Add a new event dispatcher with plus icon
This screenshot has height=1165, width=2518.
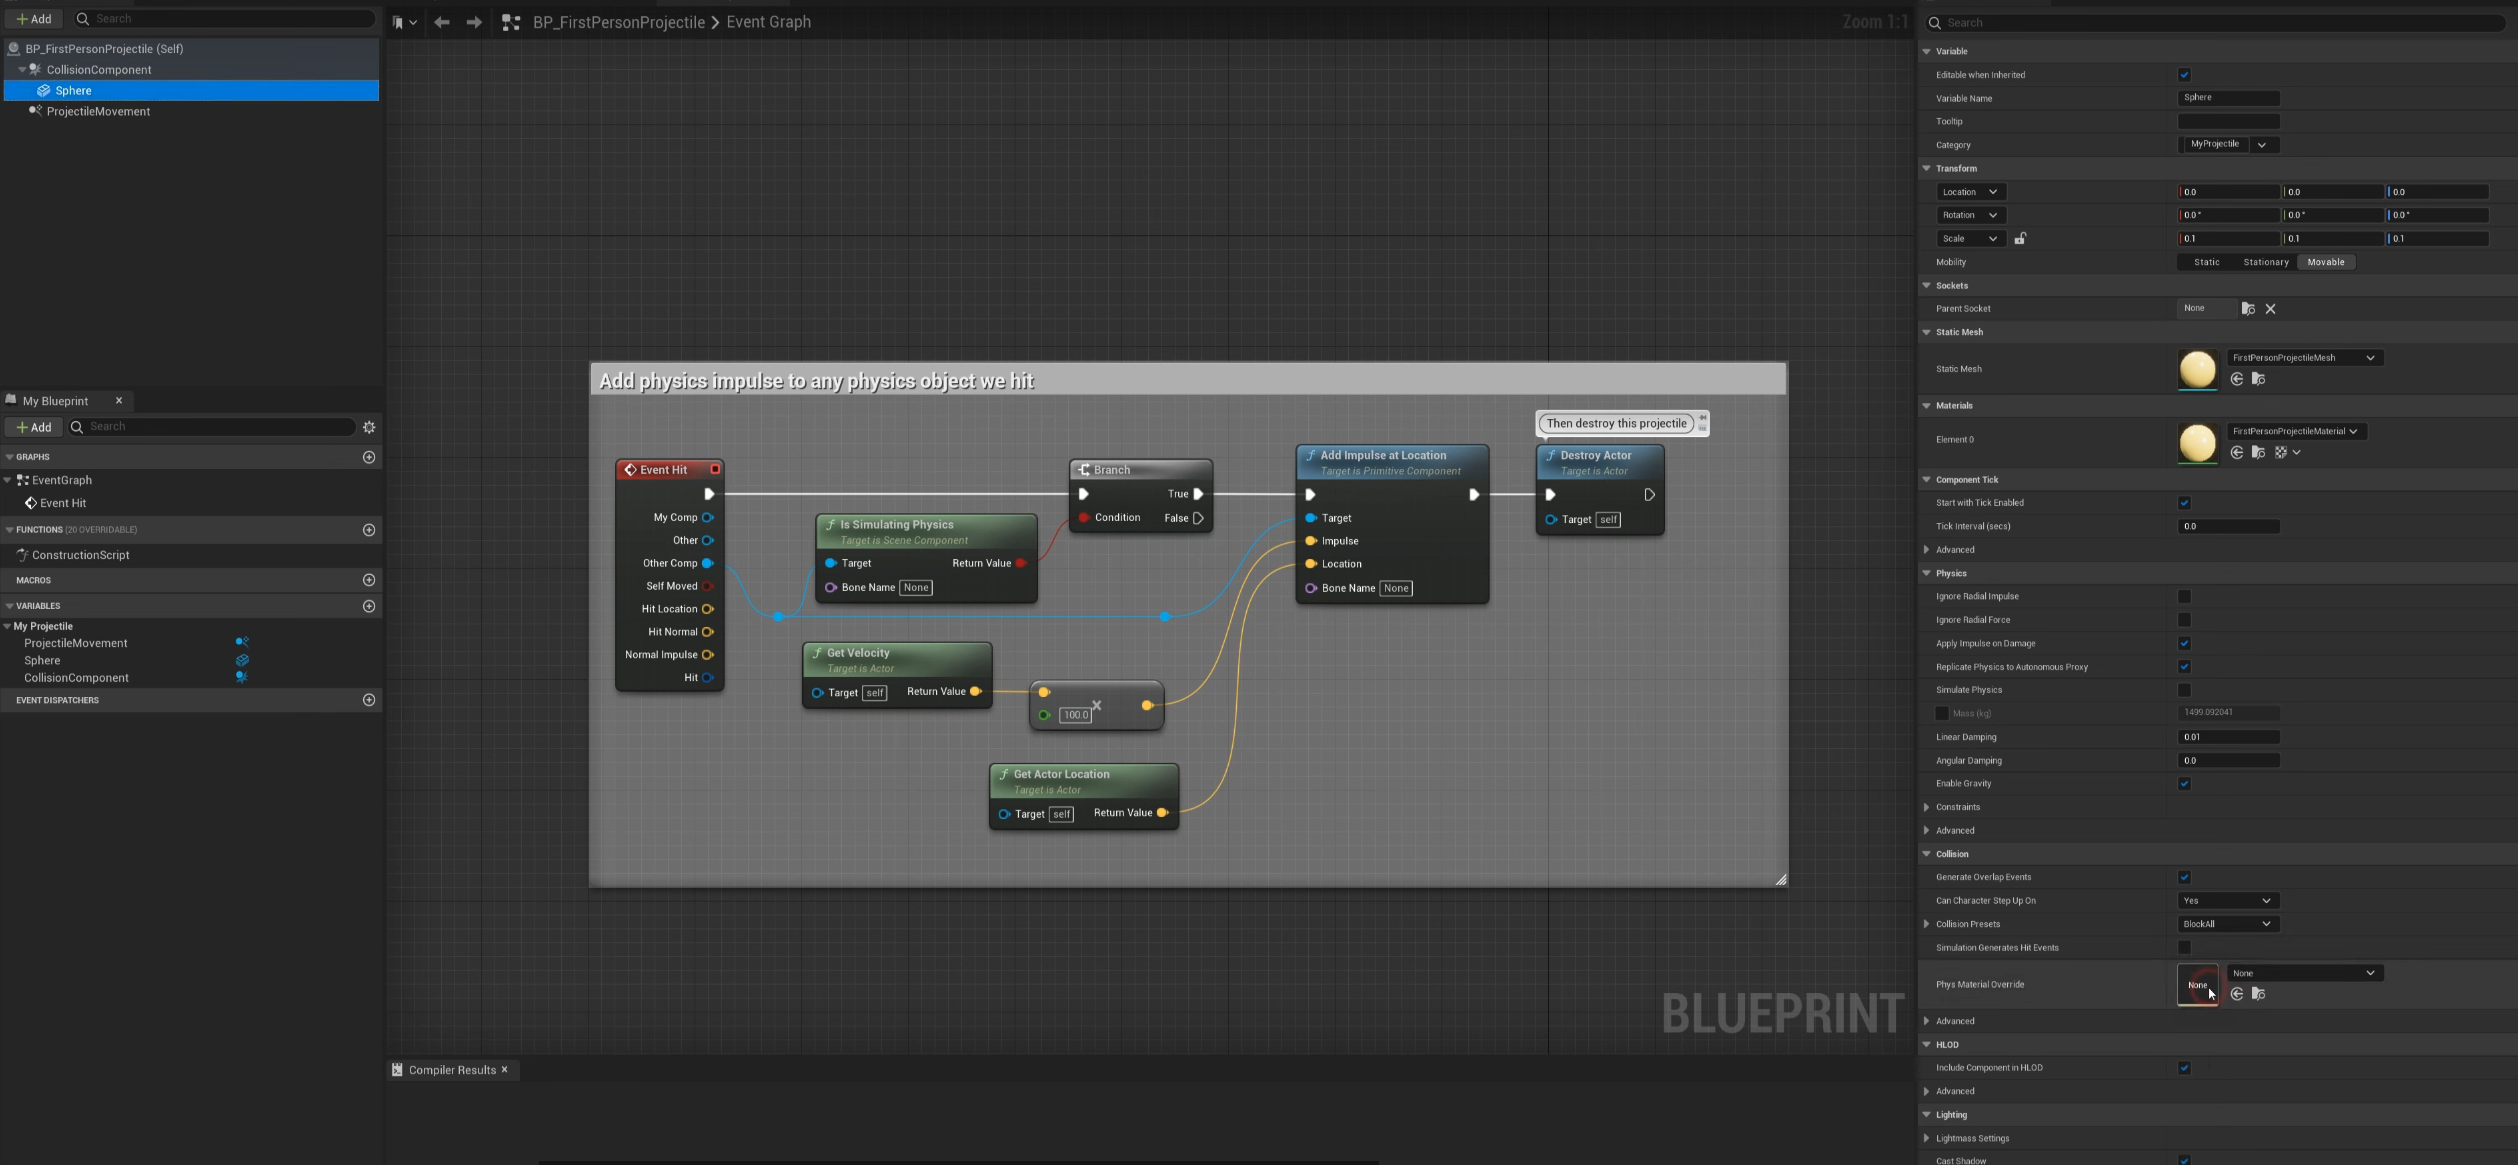(369, 700)
